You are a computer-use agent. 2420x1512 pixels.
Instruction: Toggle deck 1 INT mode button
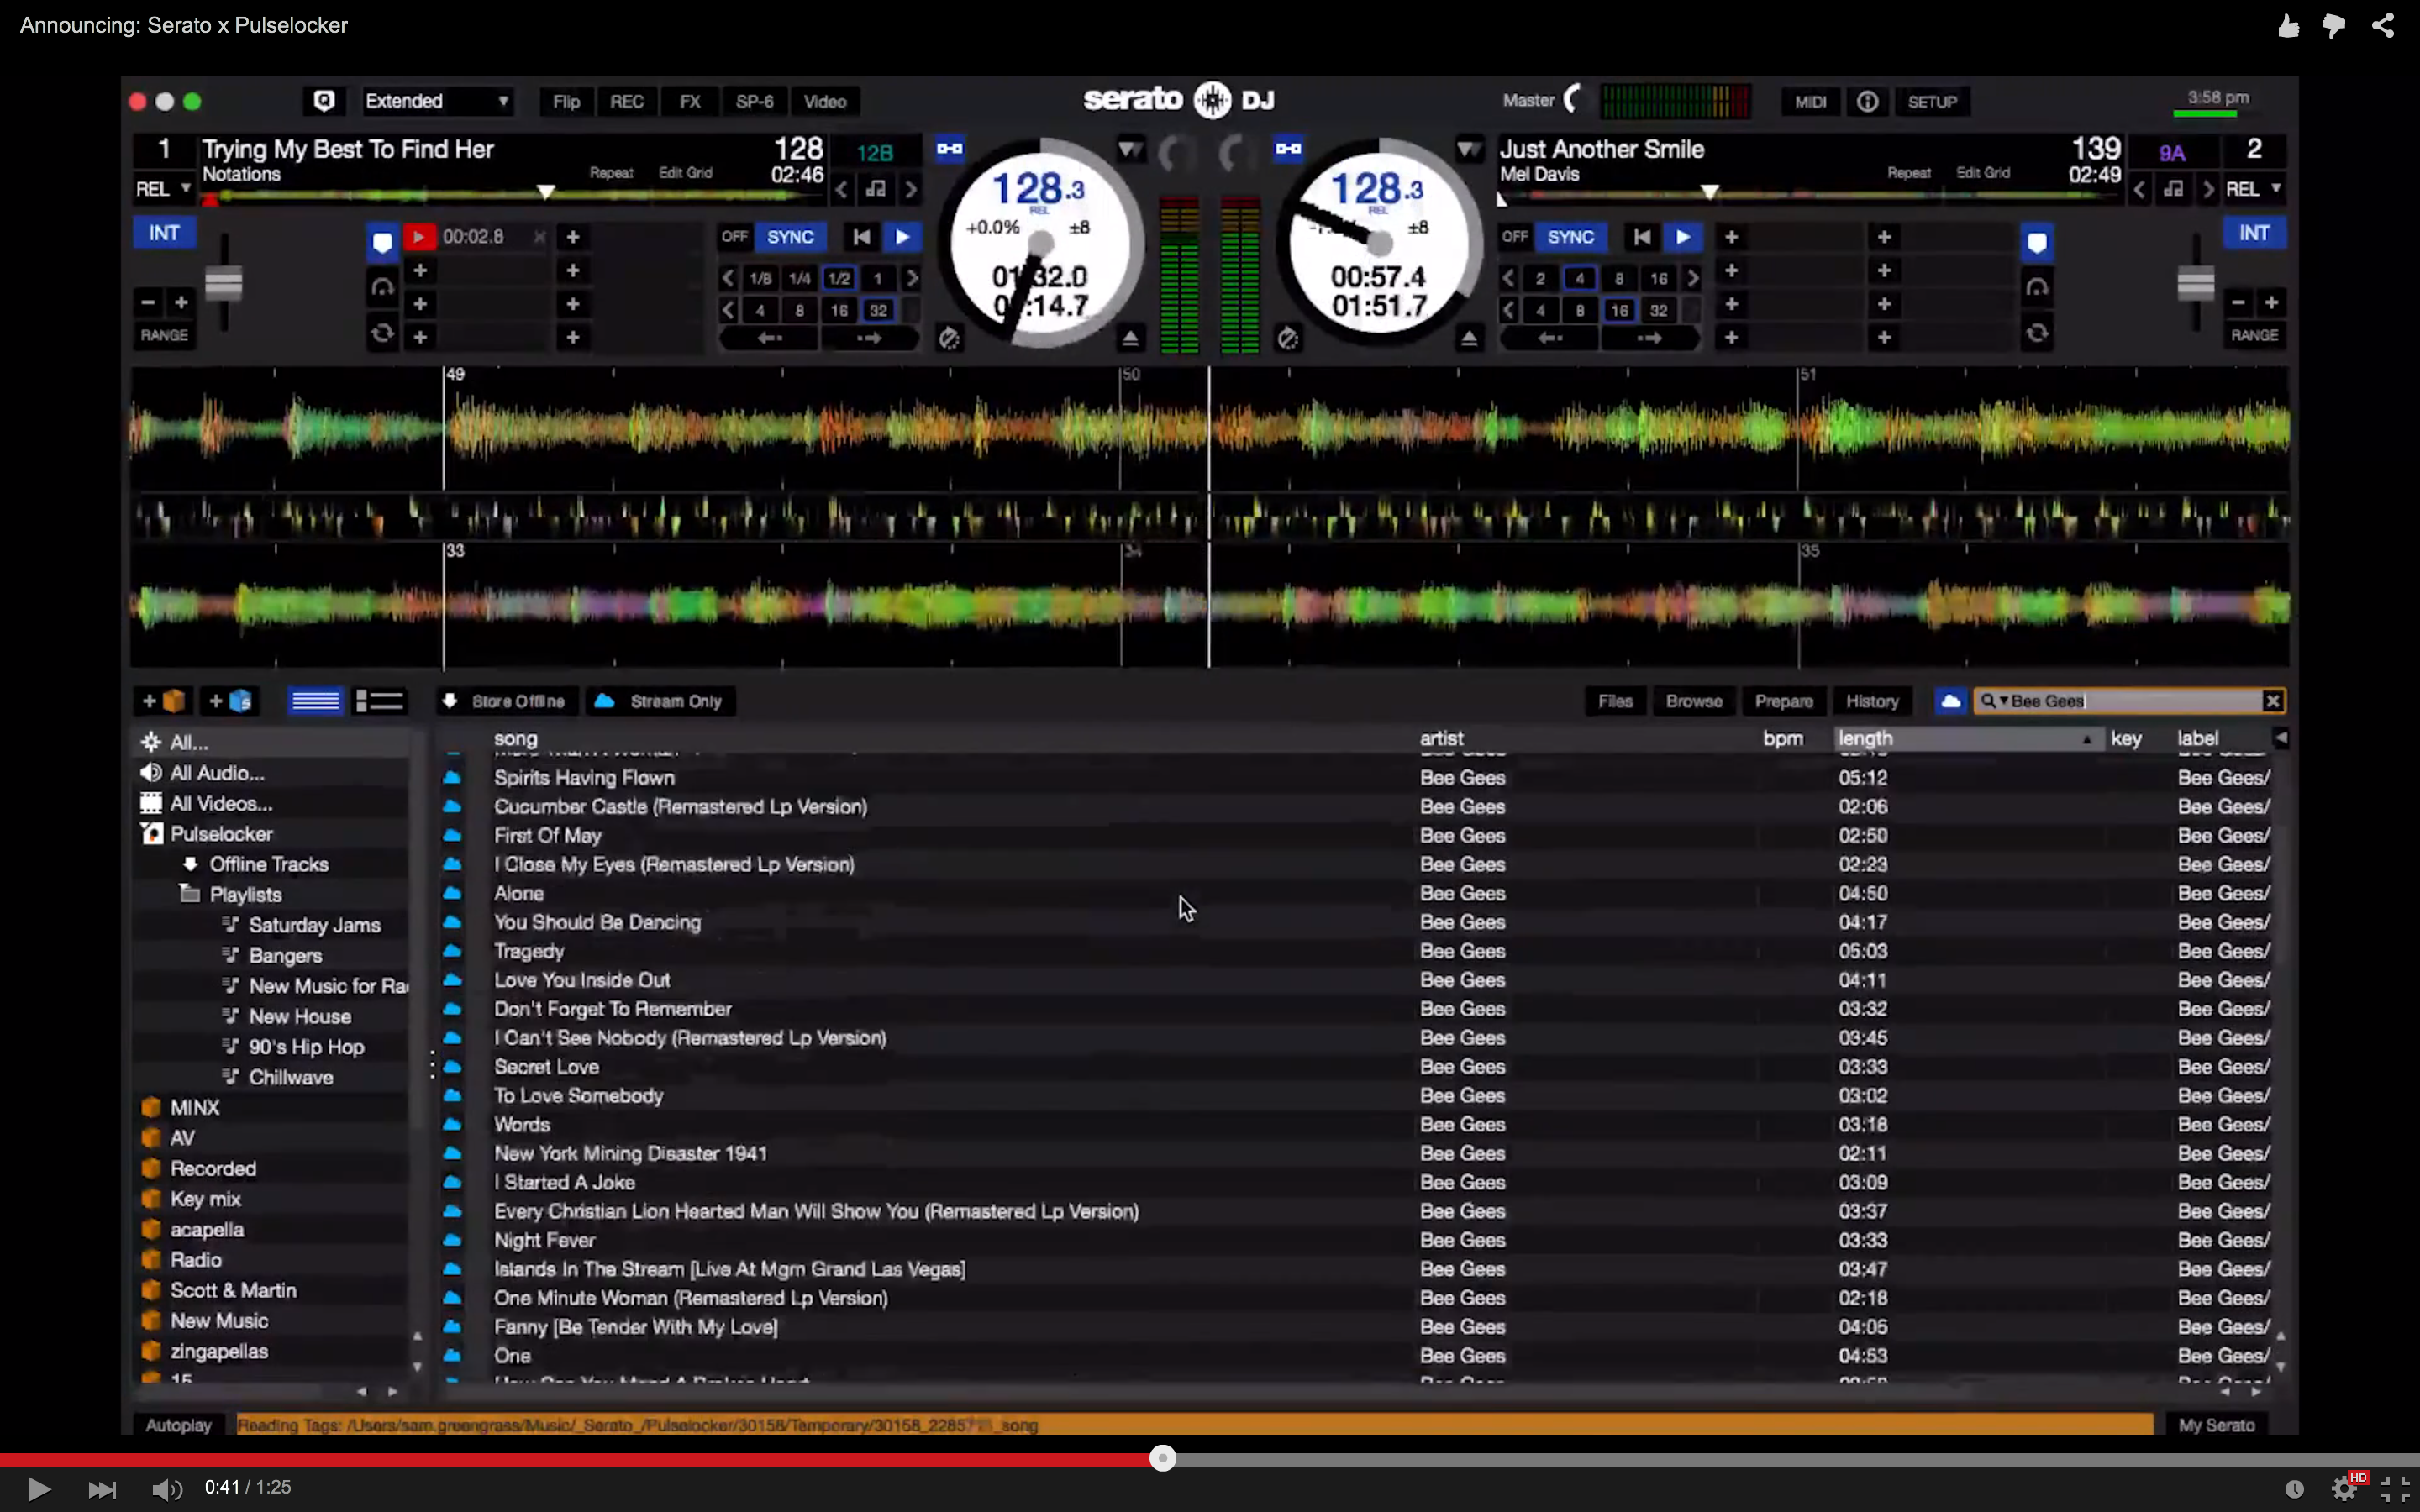[x=164, y=233]
